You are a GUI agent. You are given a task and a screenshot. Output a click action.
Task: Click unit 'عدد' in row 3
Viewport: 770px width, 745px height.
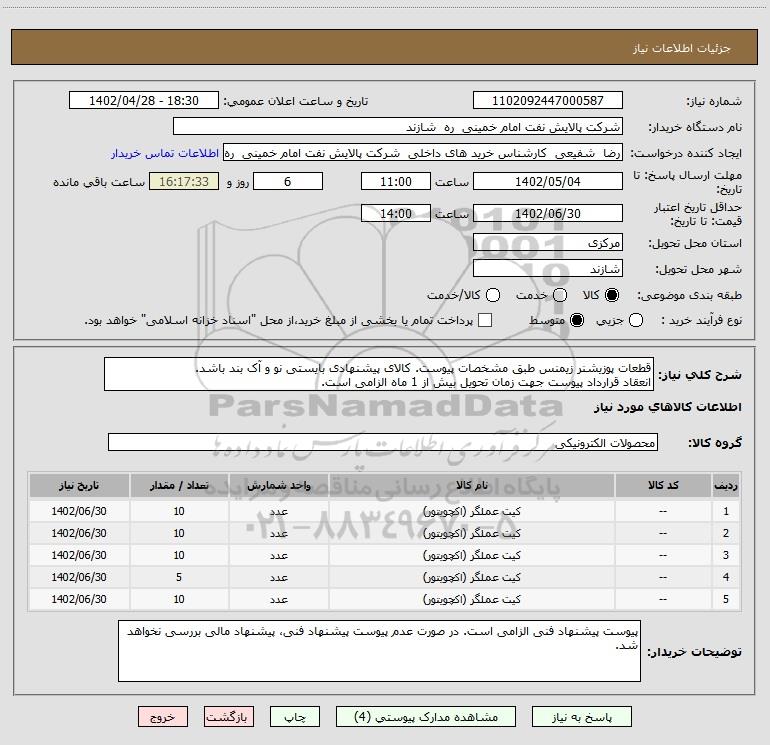tap(278, 555)
